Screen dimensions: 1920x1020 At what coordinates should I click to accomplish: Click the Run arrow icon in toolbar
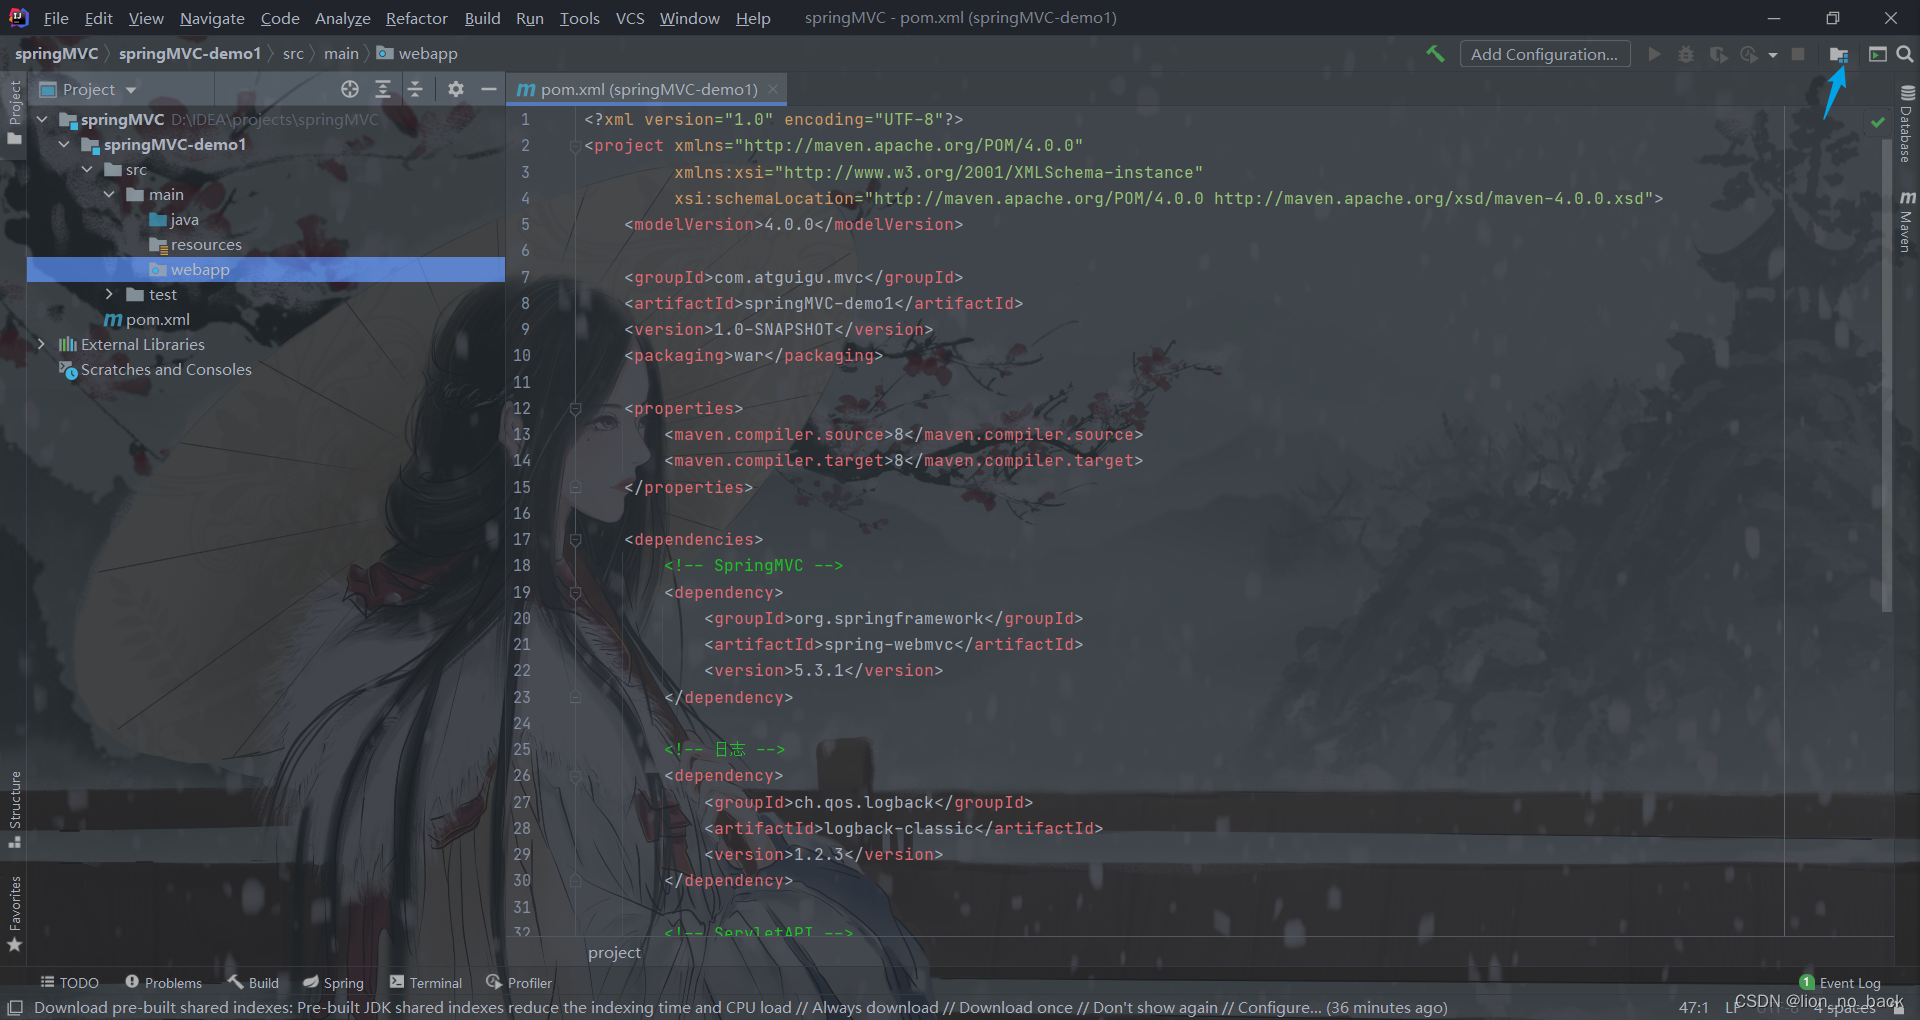(1654, 54)
